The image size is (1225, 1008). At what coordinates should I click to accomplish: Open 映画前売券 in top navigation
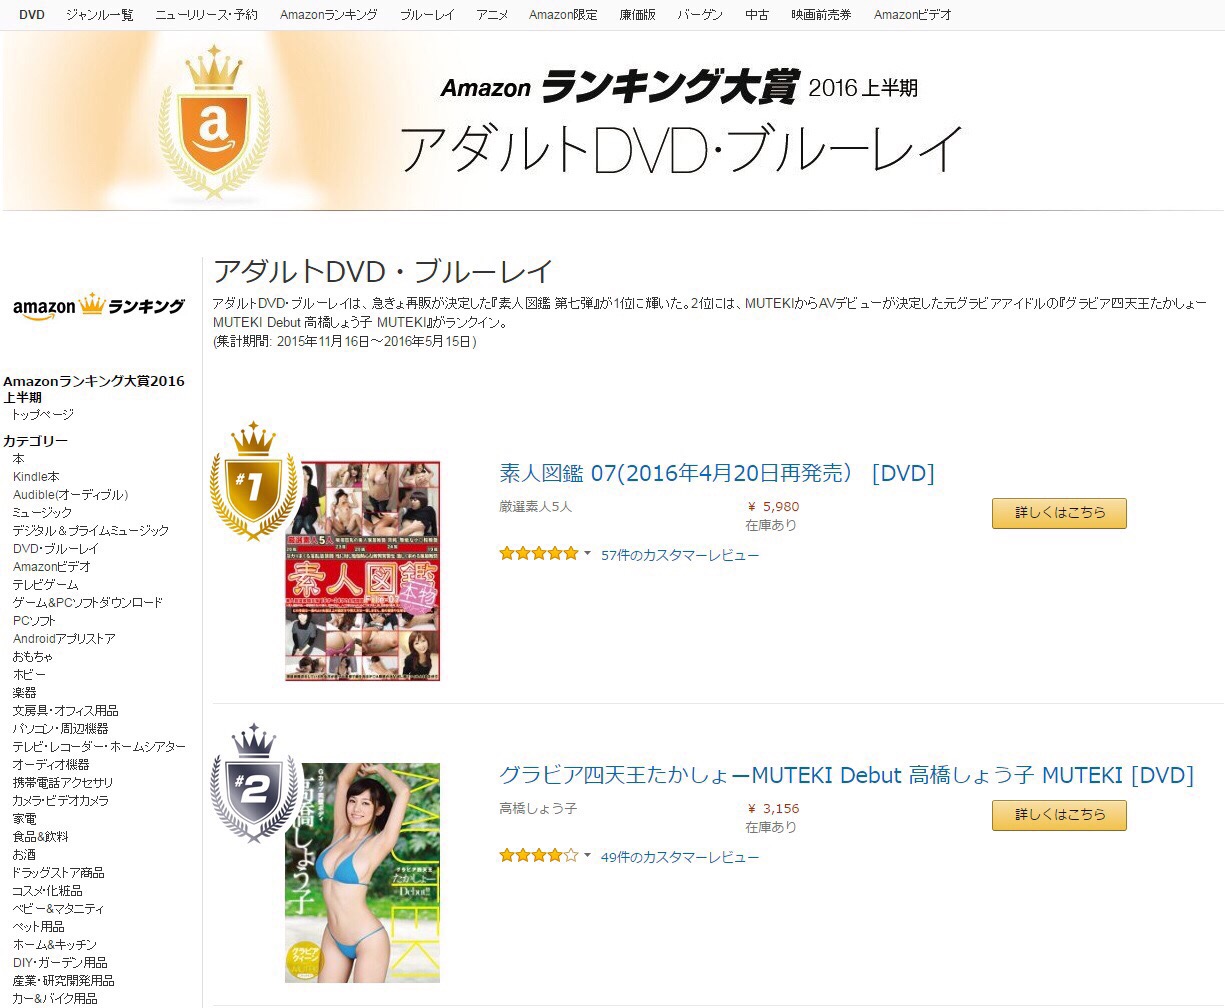(821, 15)
